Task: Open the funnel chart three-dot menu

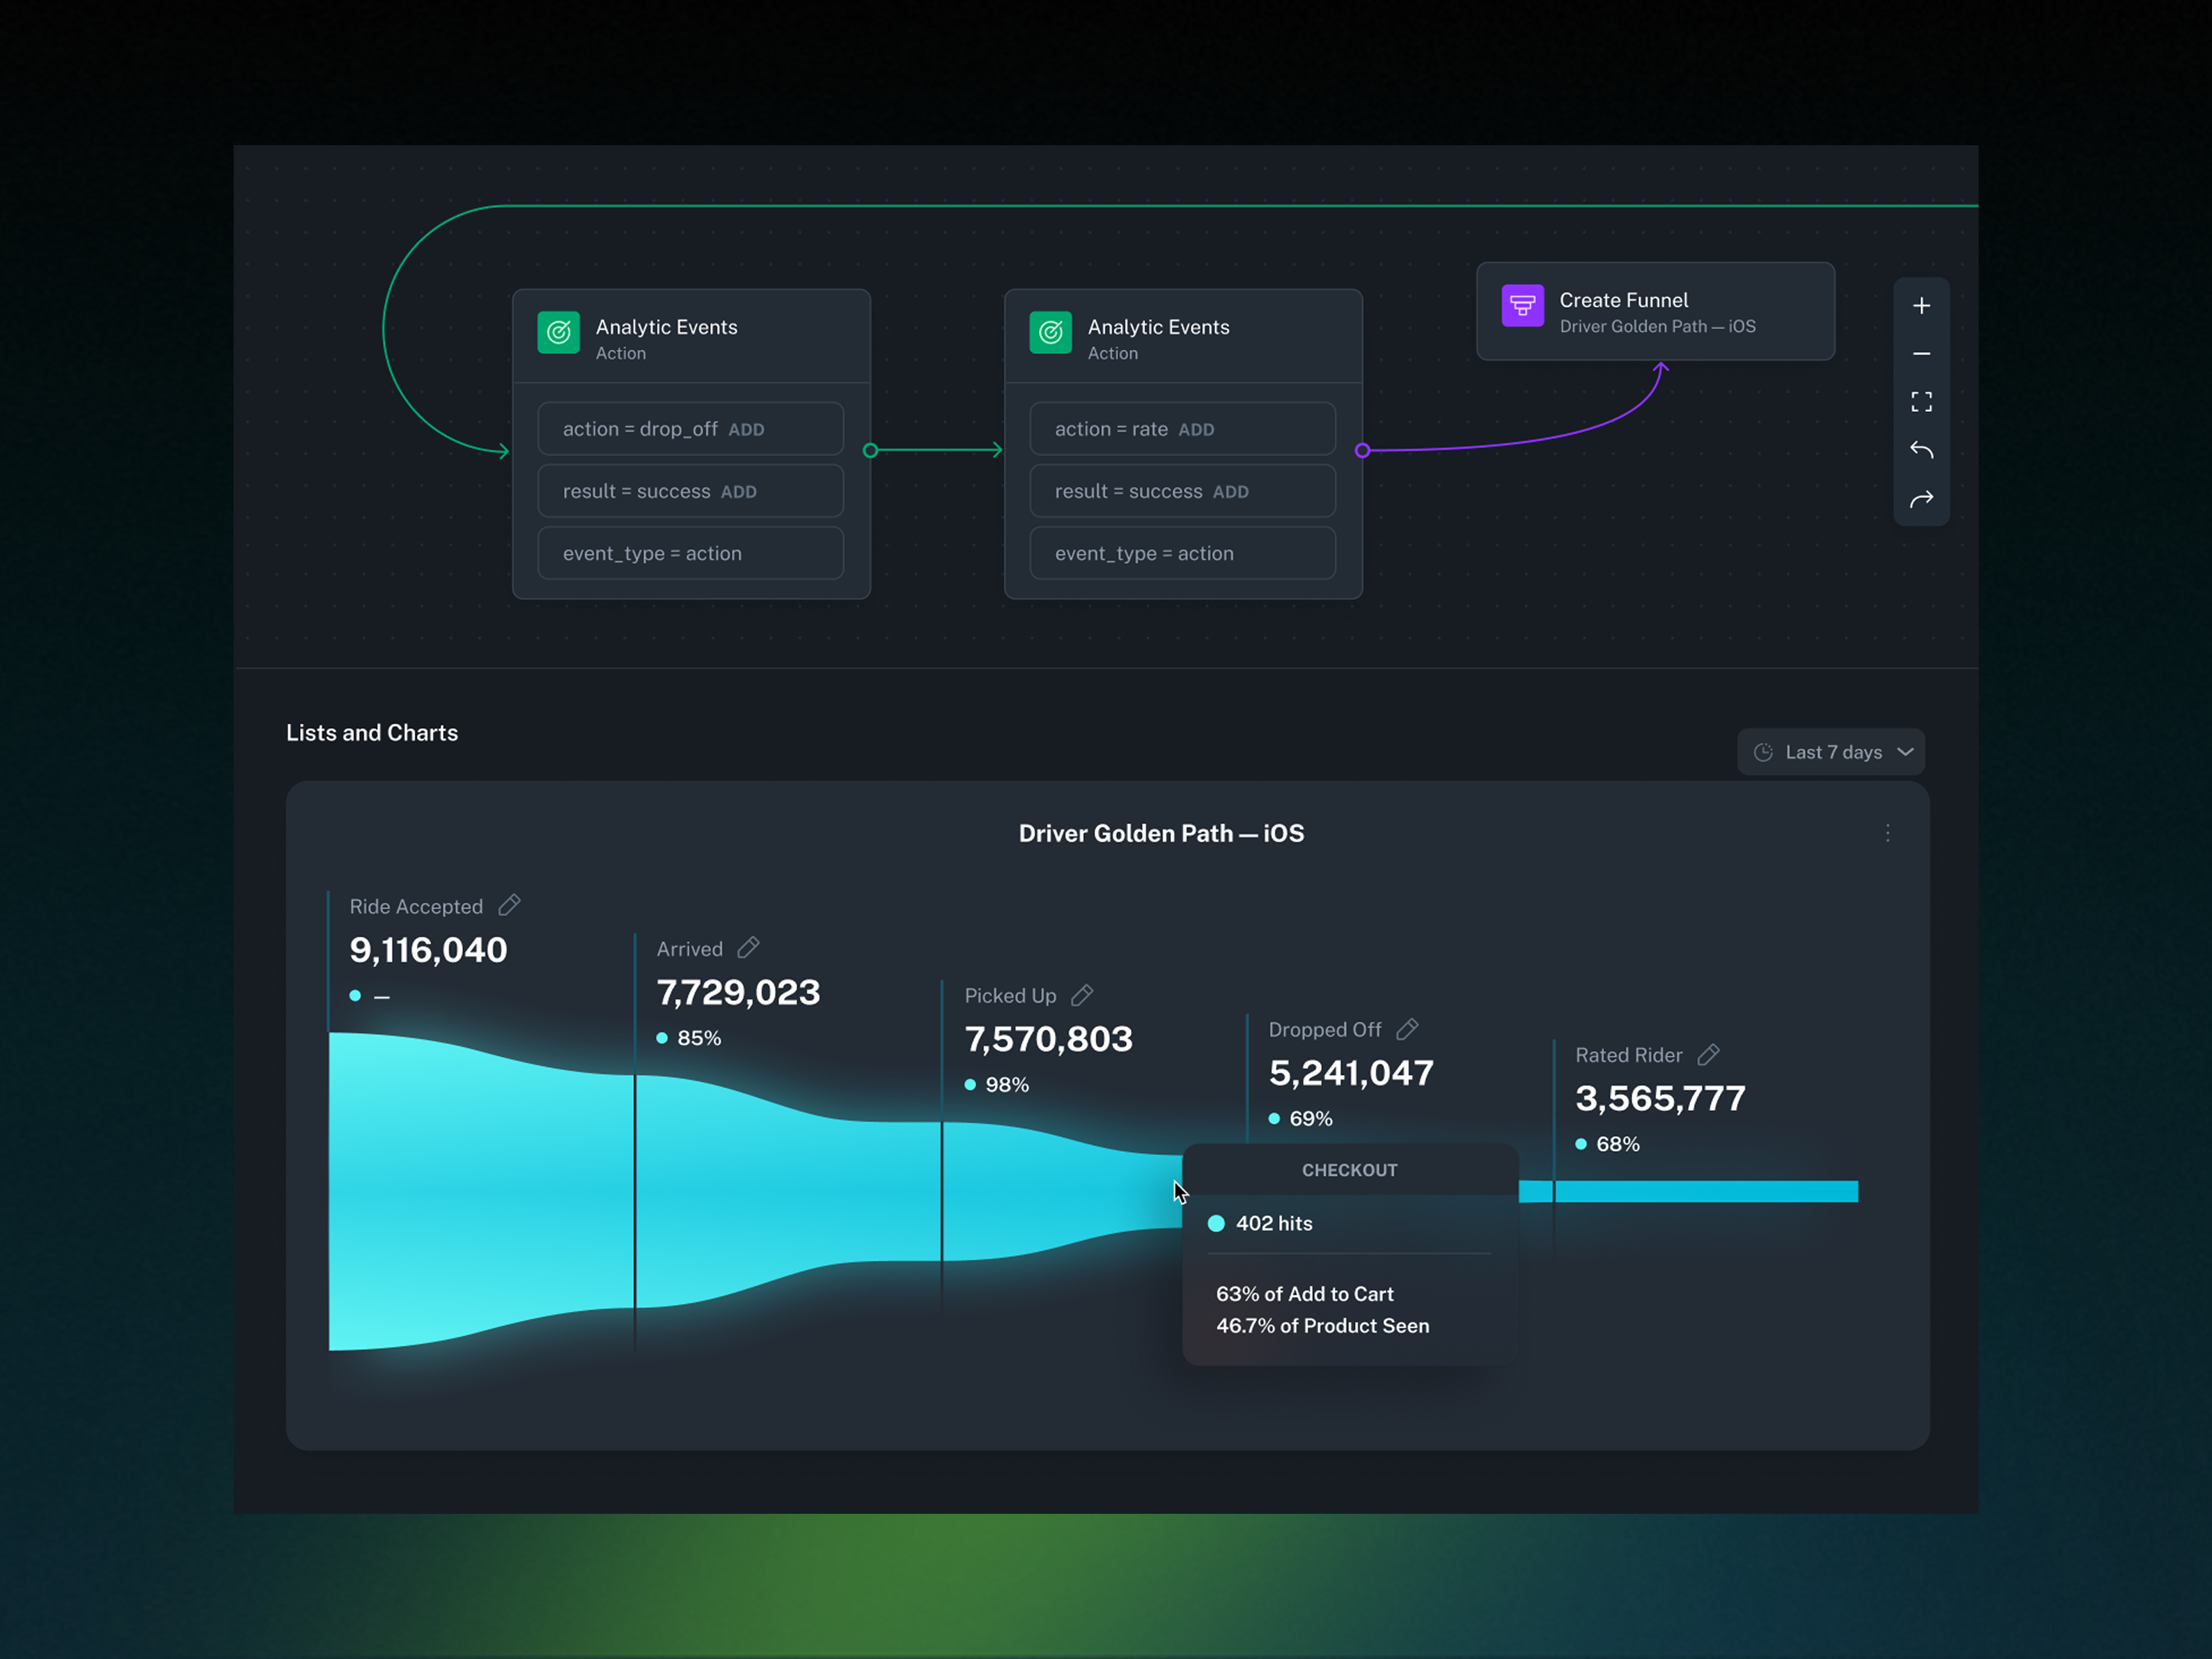Action: coord(1887,833)
